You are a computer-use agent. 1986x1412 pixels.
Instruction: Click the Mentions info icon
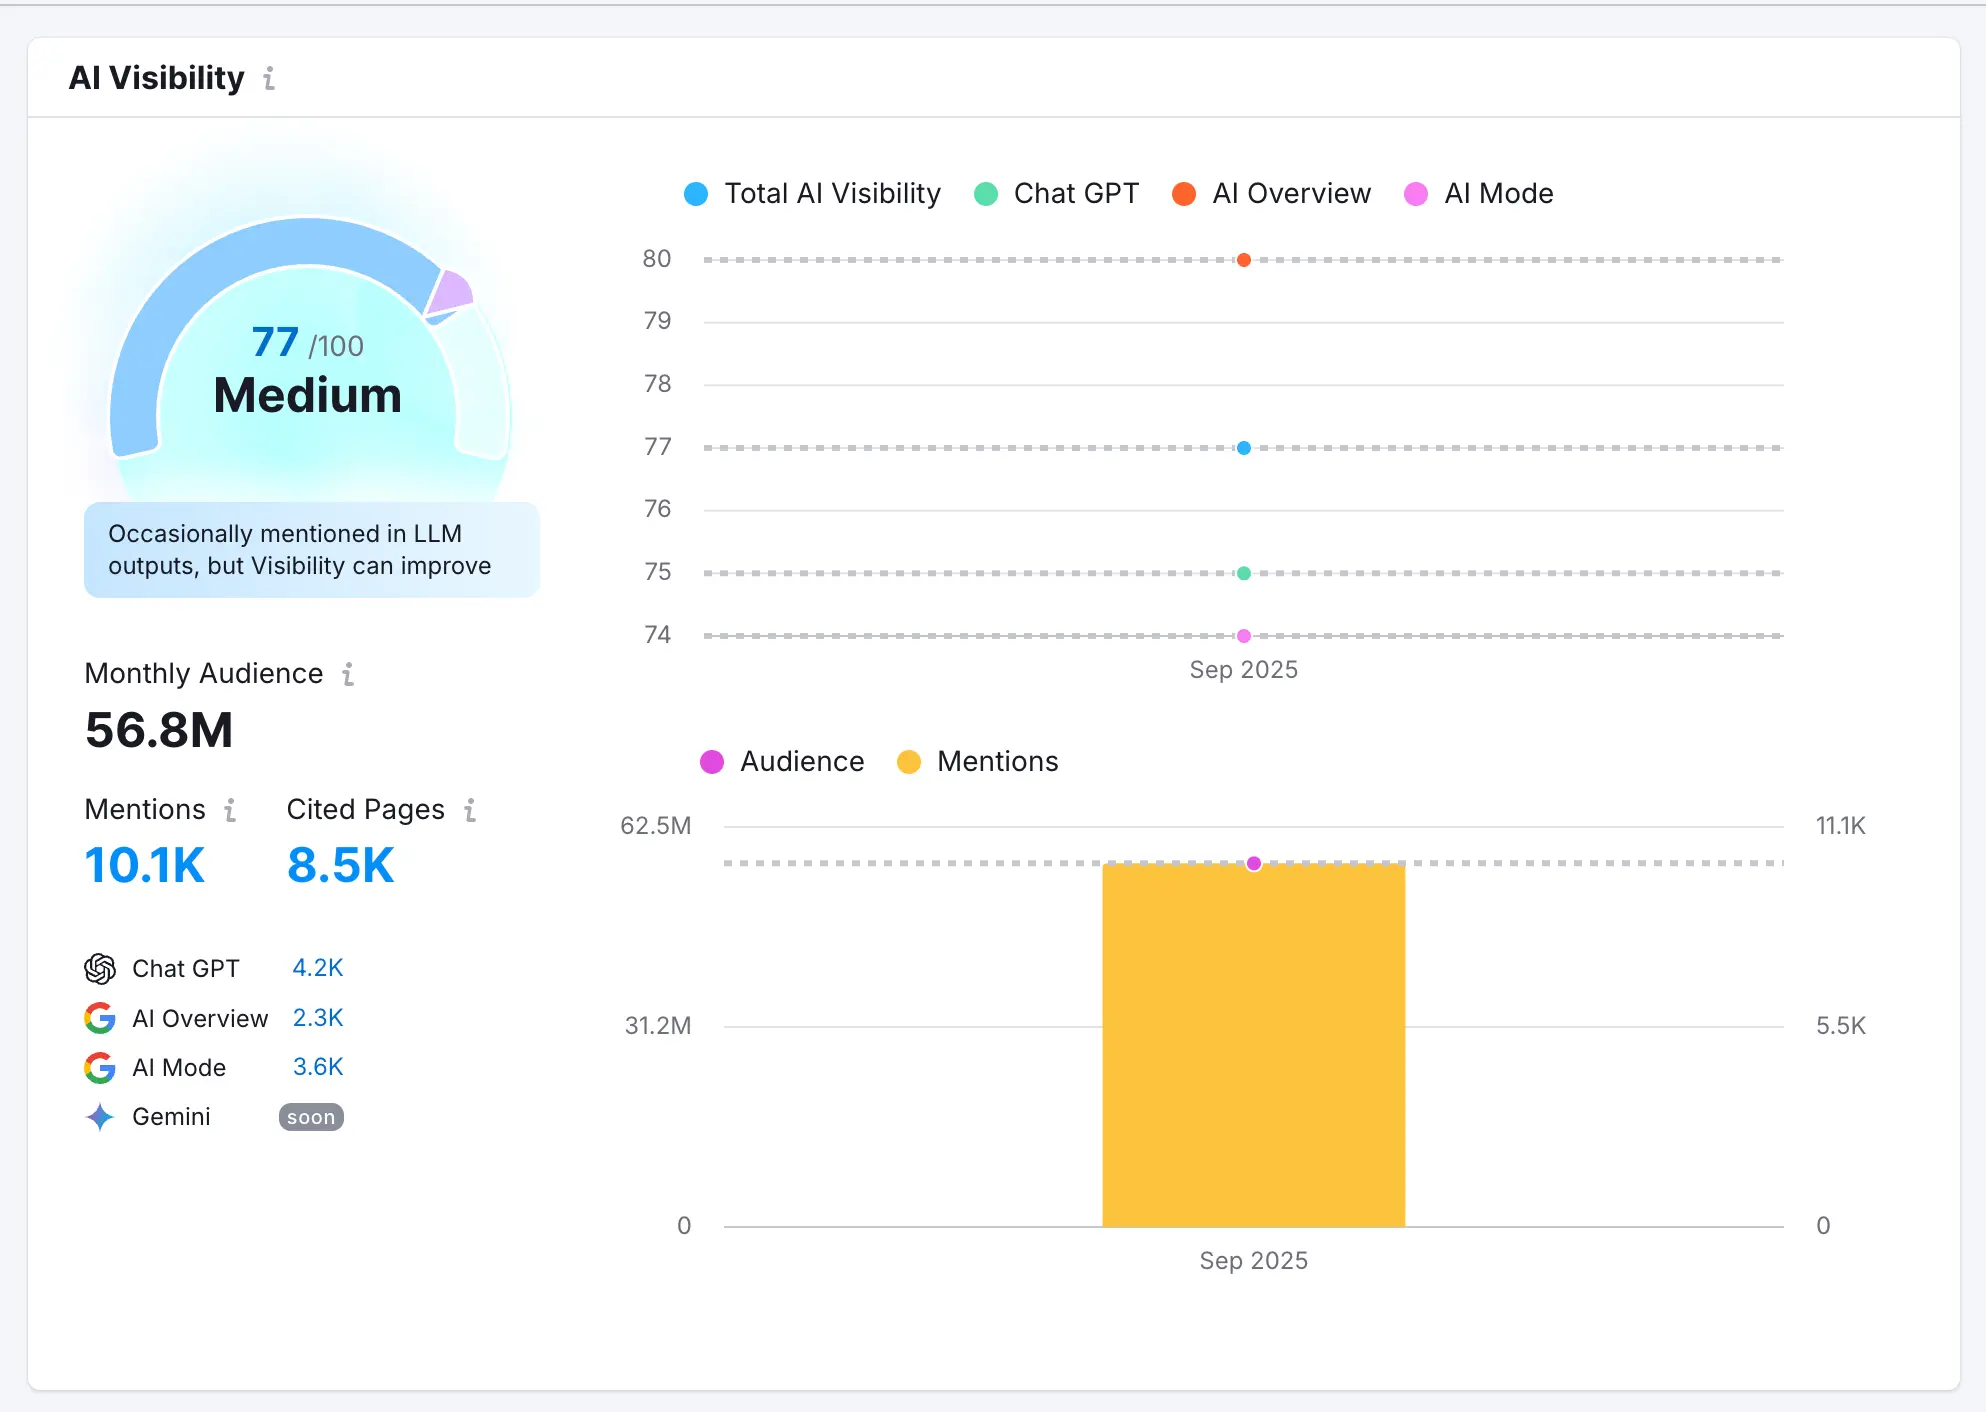pyautogui.click(x=230, y=811)
